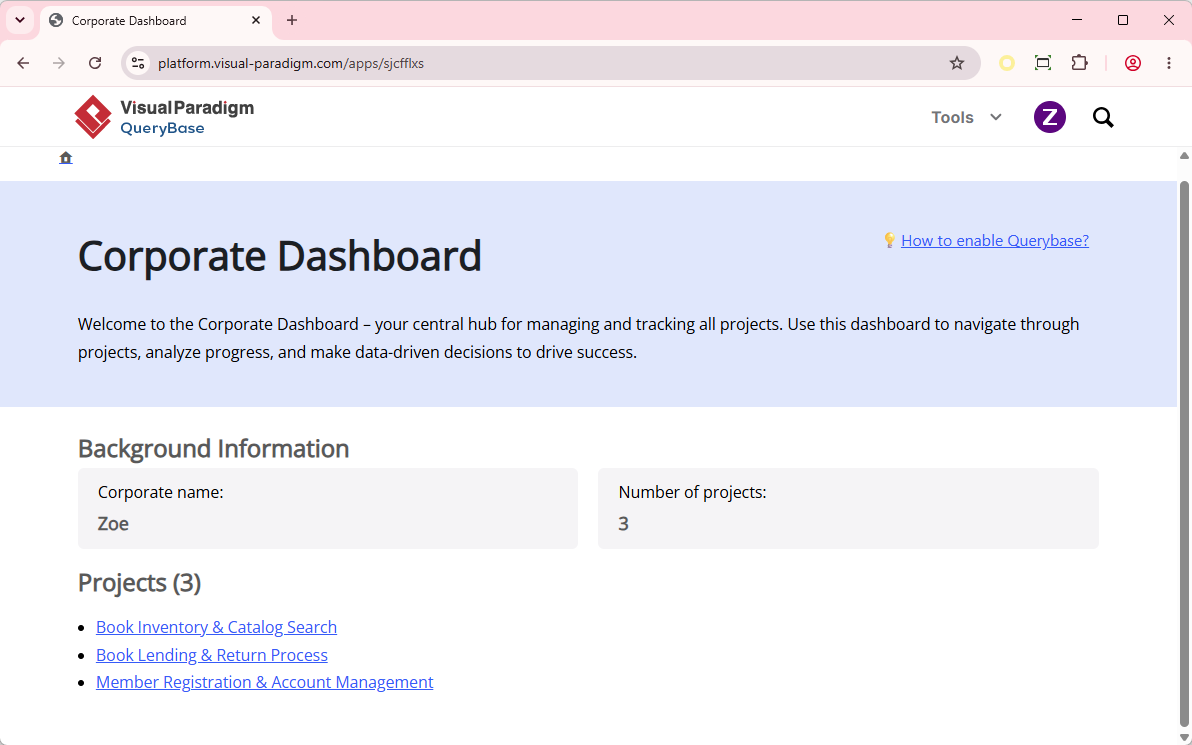Open the home breadcrumb icon
1192x745 pixels.
66,158
